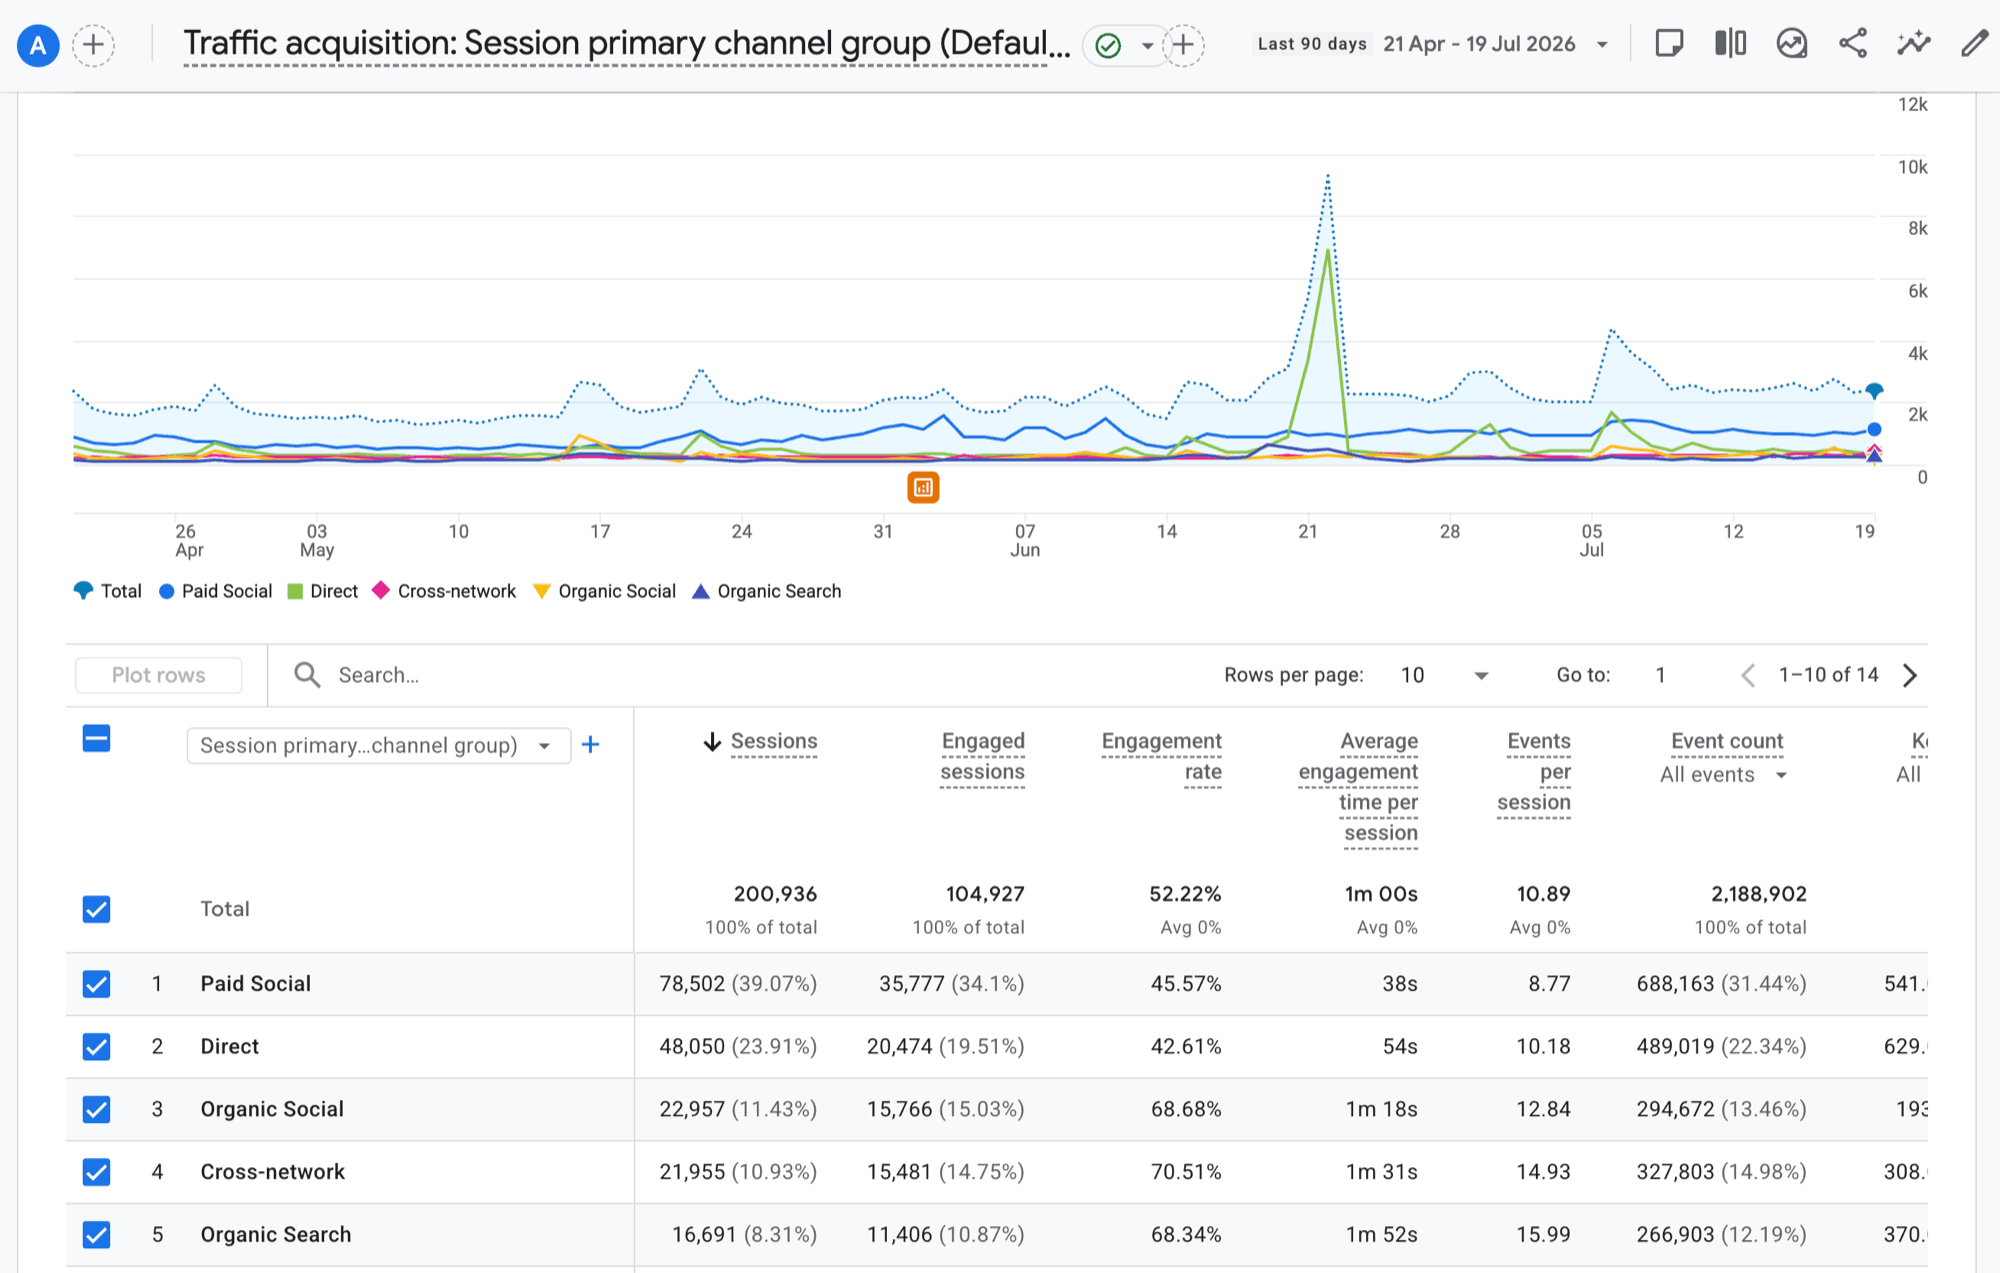Sort by the Engagement rate column
Viewport: 2000px width, 1273px height.
click(1162, 756)
